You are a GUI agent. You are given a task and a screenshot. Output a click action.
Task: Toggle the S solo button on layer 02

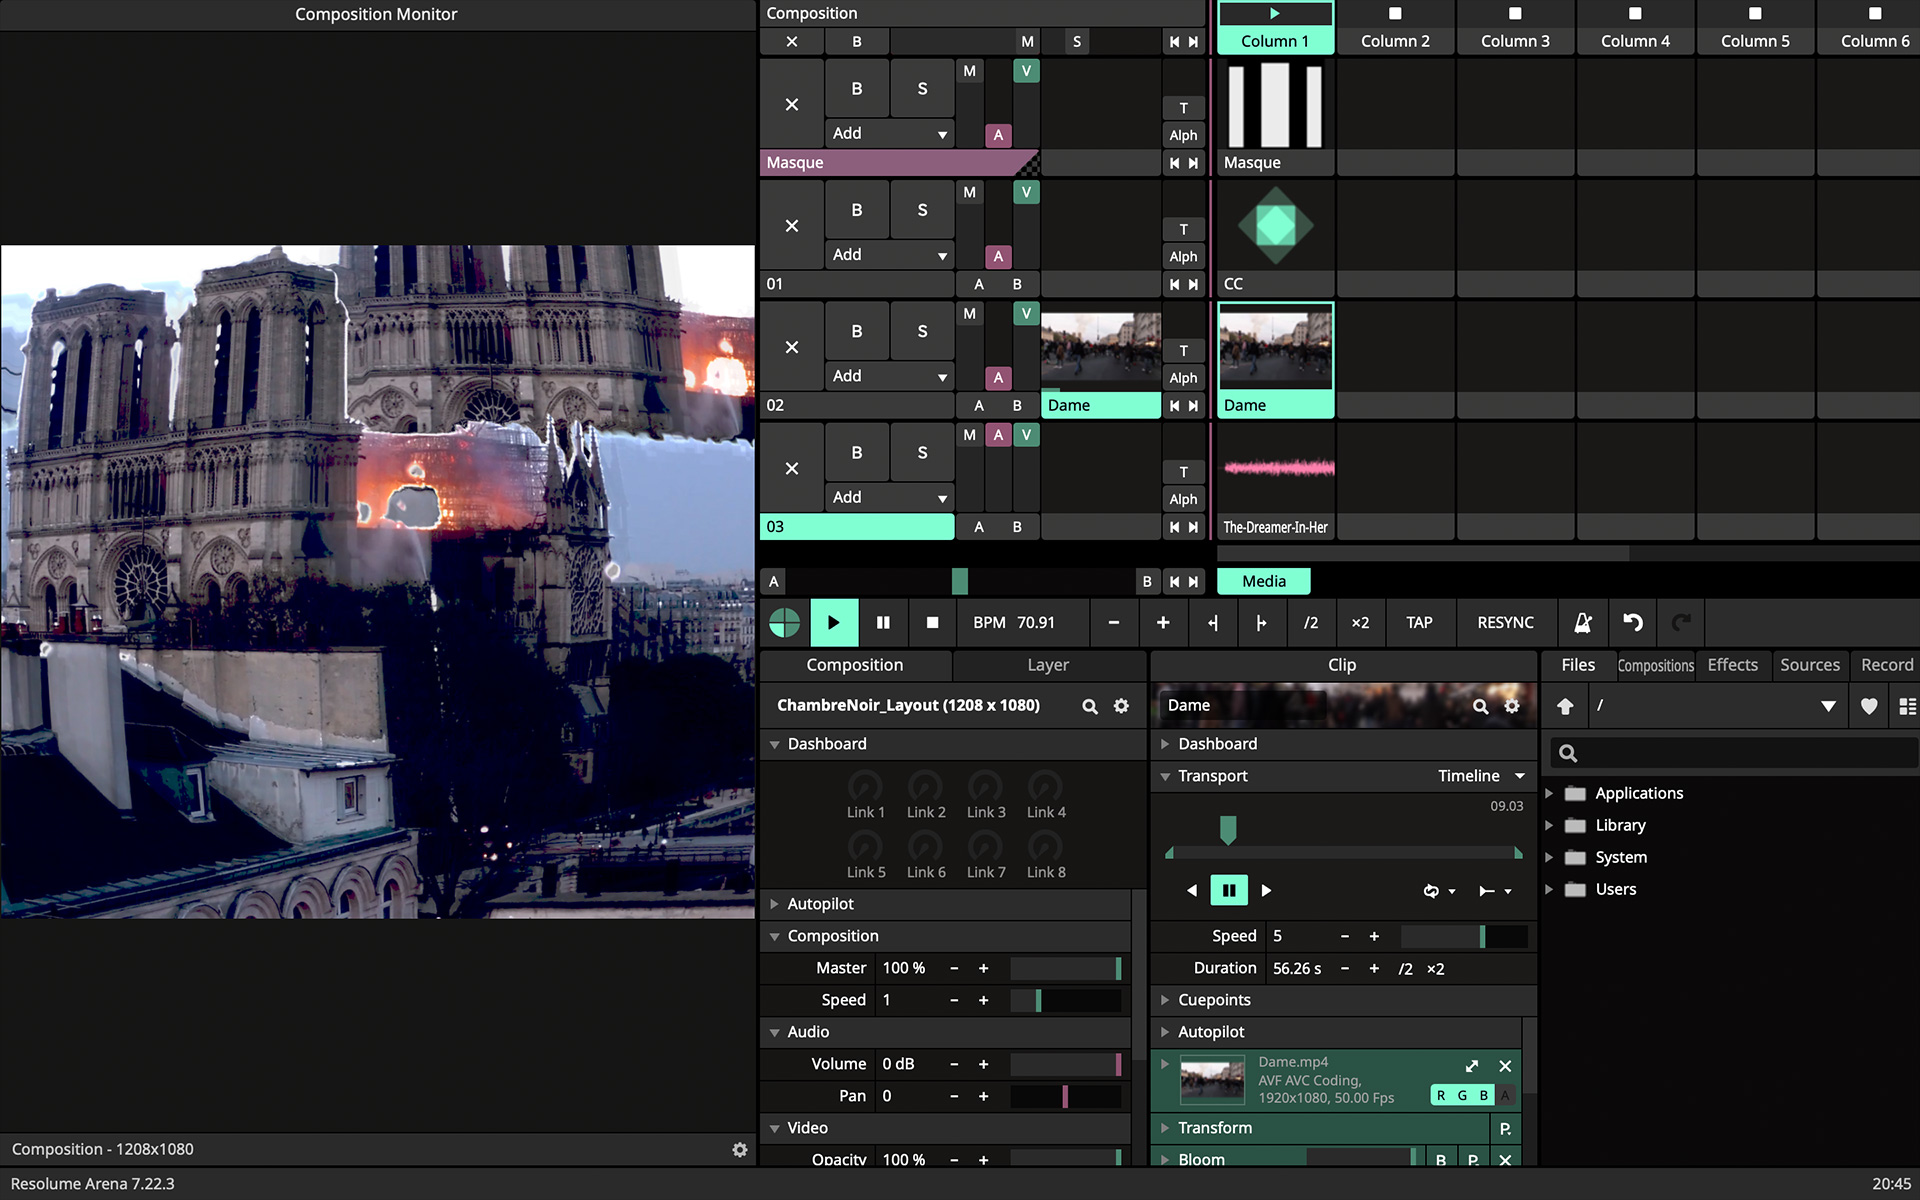coord(922,331)
